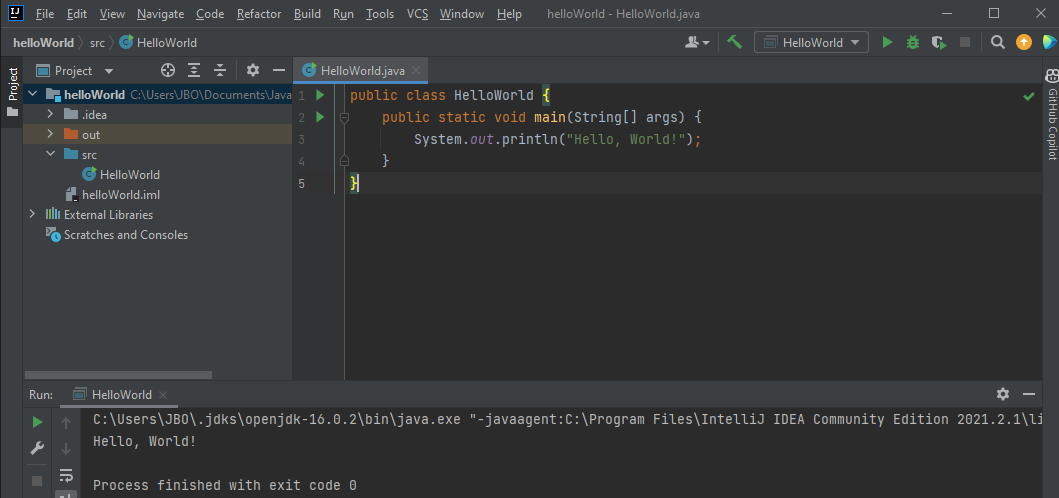Click Project panel horizontal scrollbar
1059x498 pixels.
click(x=118, y=375)
